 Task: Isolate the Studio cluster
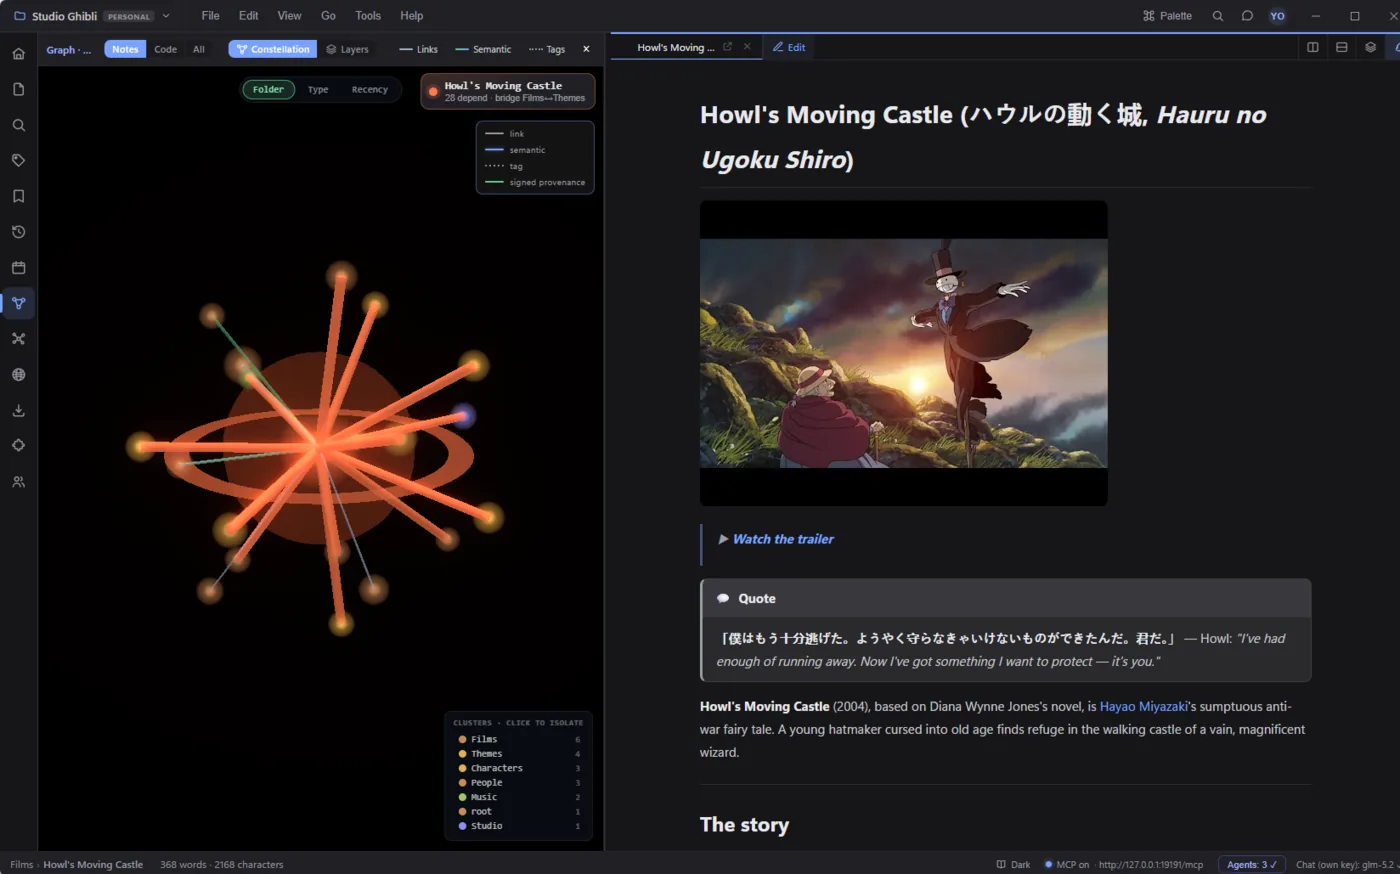(x=519, y=826)
